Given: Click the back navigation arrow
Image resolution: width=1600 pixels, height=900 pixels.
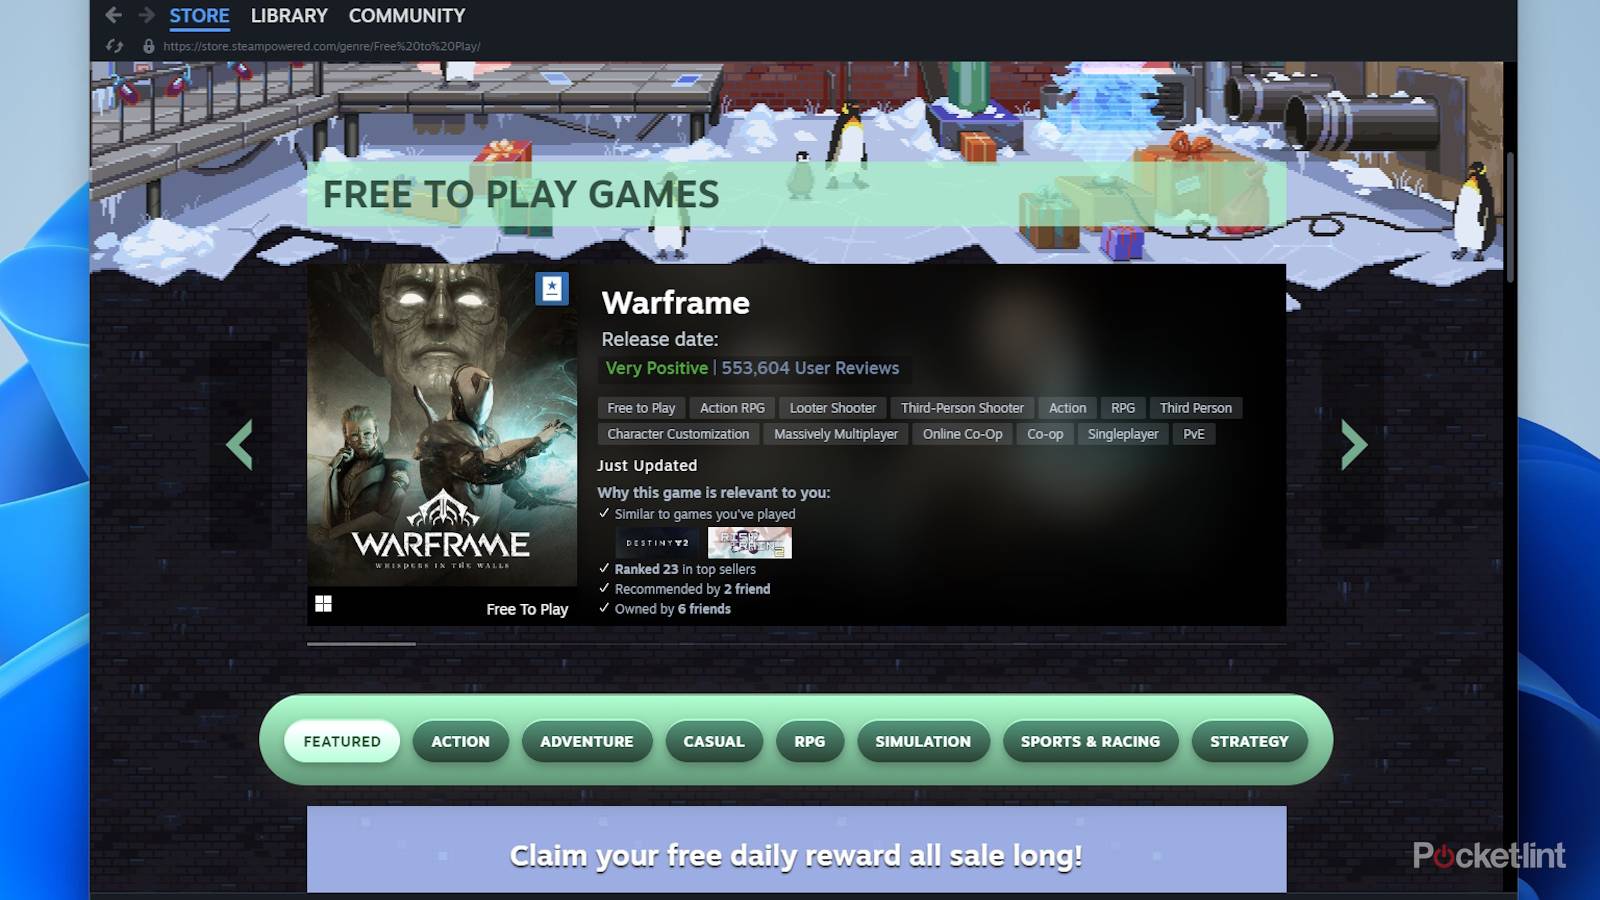Looking at the screenshot, I should [113, 15].
